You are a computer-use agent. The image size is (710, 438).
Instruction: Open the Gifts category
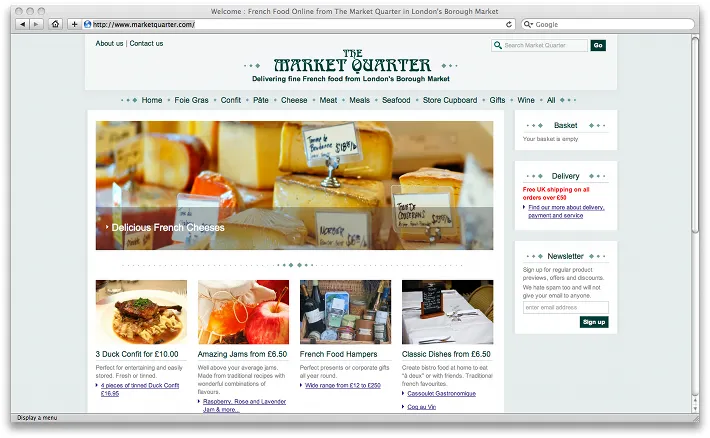click(x=497, y=100)
